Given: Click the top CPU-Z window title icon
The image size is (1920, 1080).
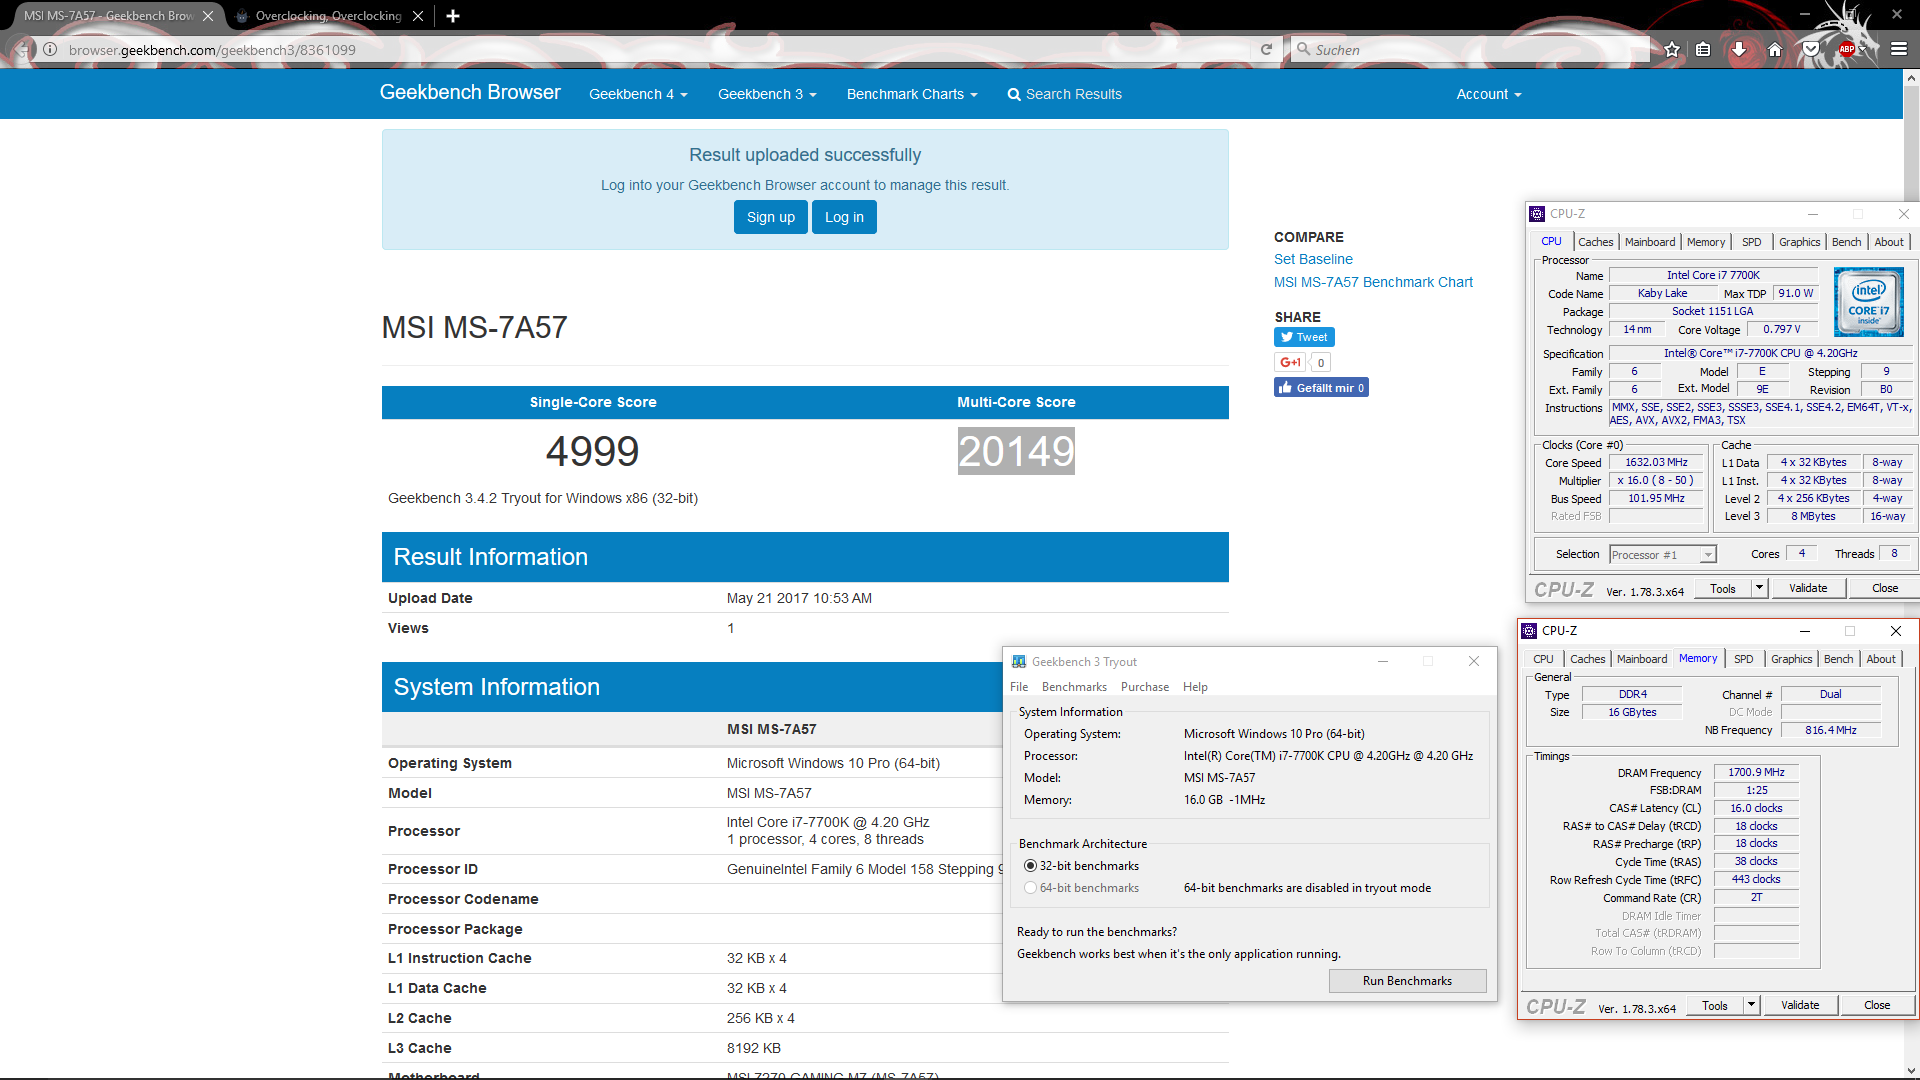Looking at the screenshot, I should point(1537,214).
